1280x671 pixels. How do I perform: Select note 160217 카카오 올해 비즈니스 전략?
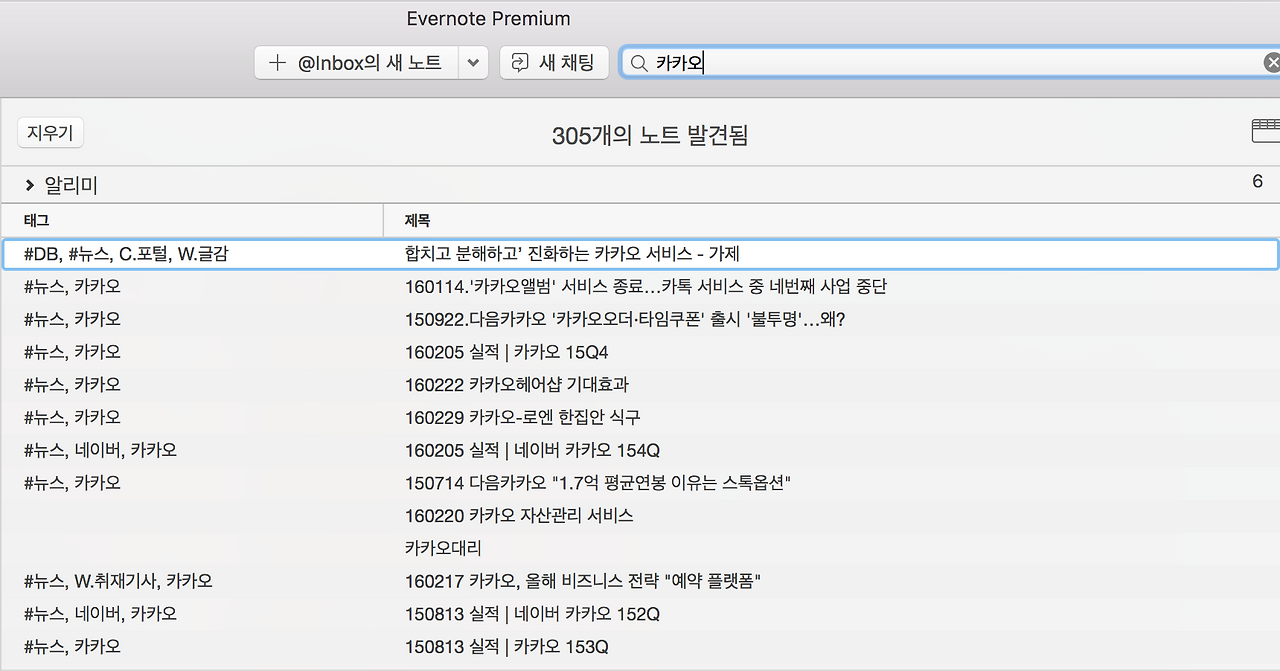click(583, 581)
